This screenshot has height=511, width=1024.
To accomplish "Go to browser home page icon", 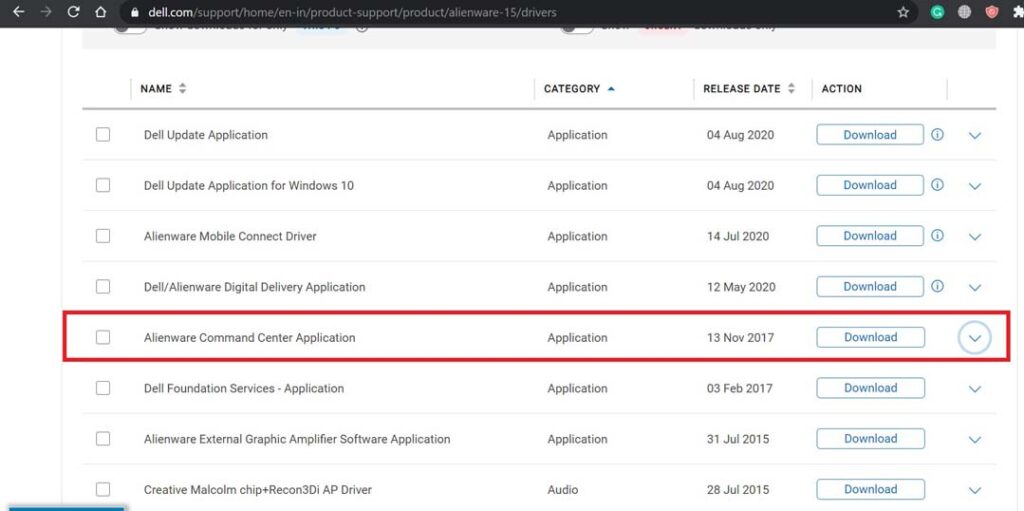I will [100, 13].
